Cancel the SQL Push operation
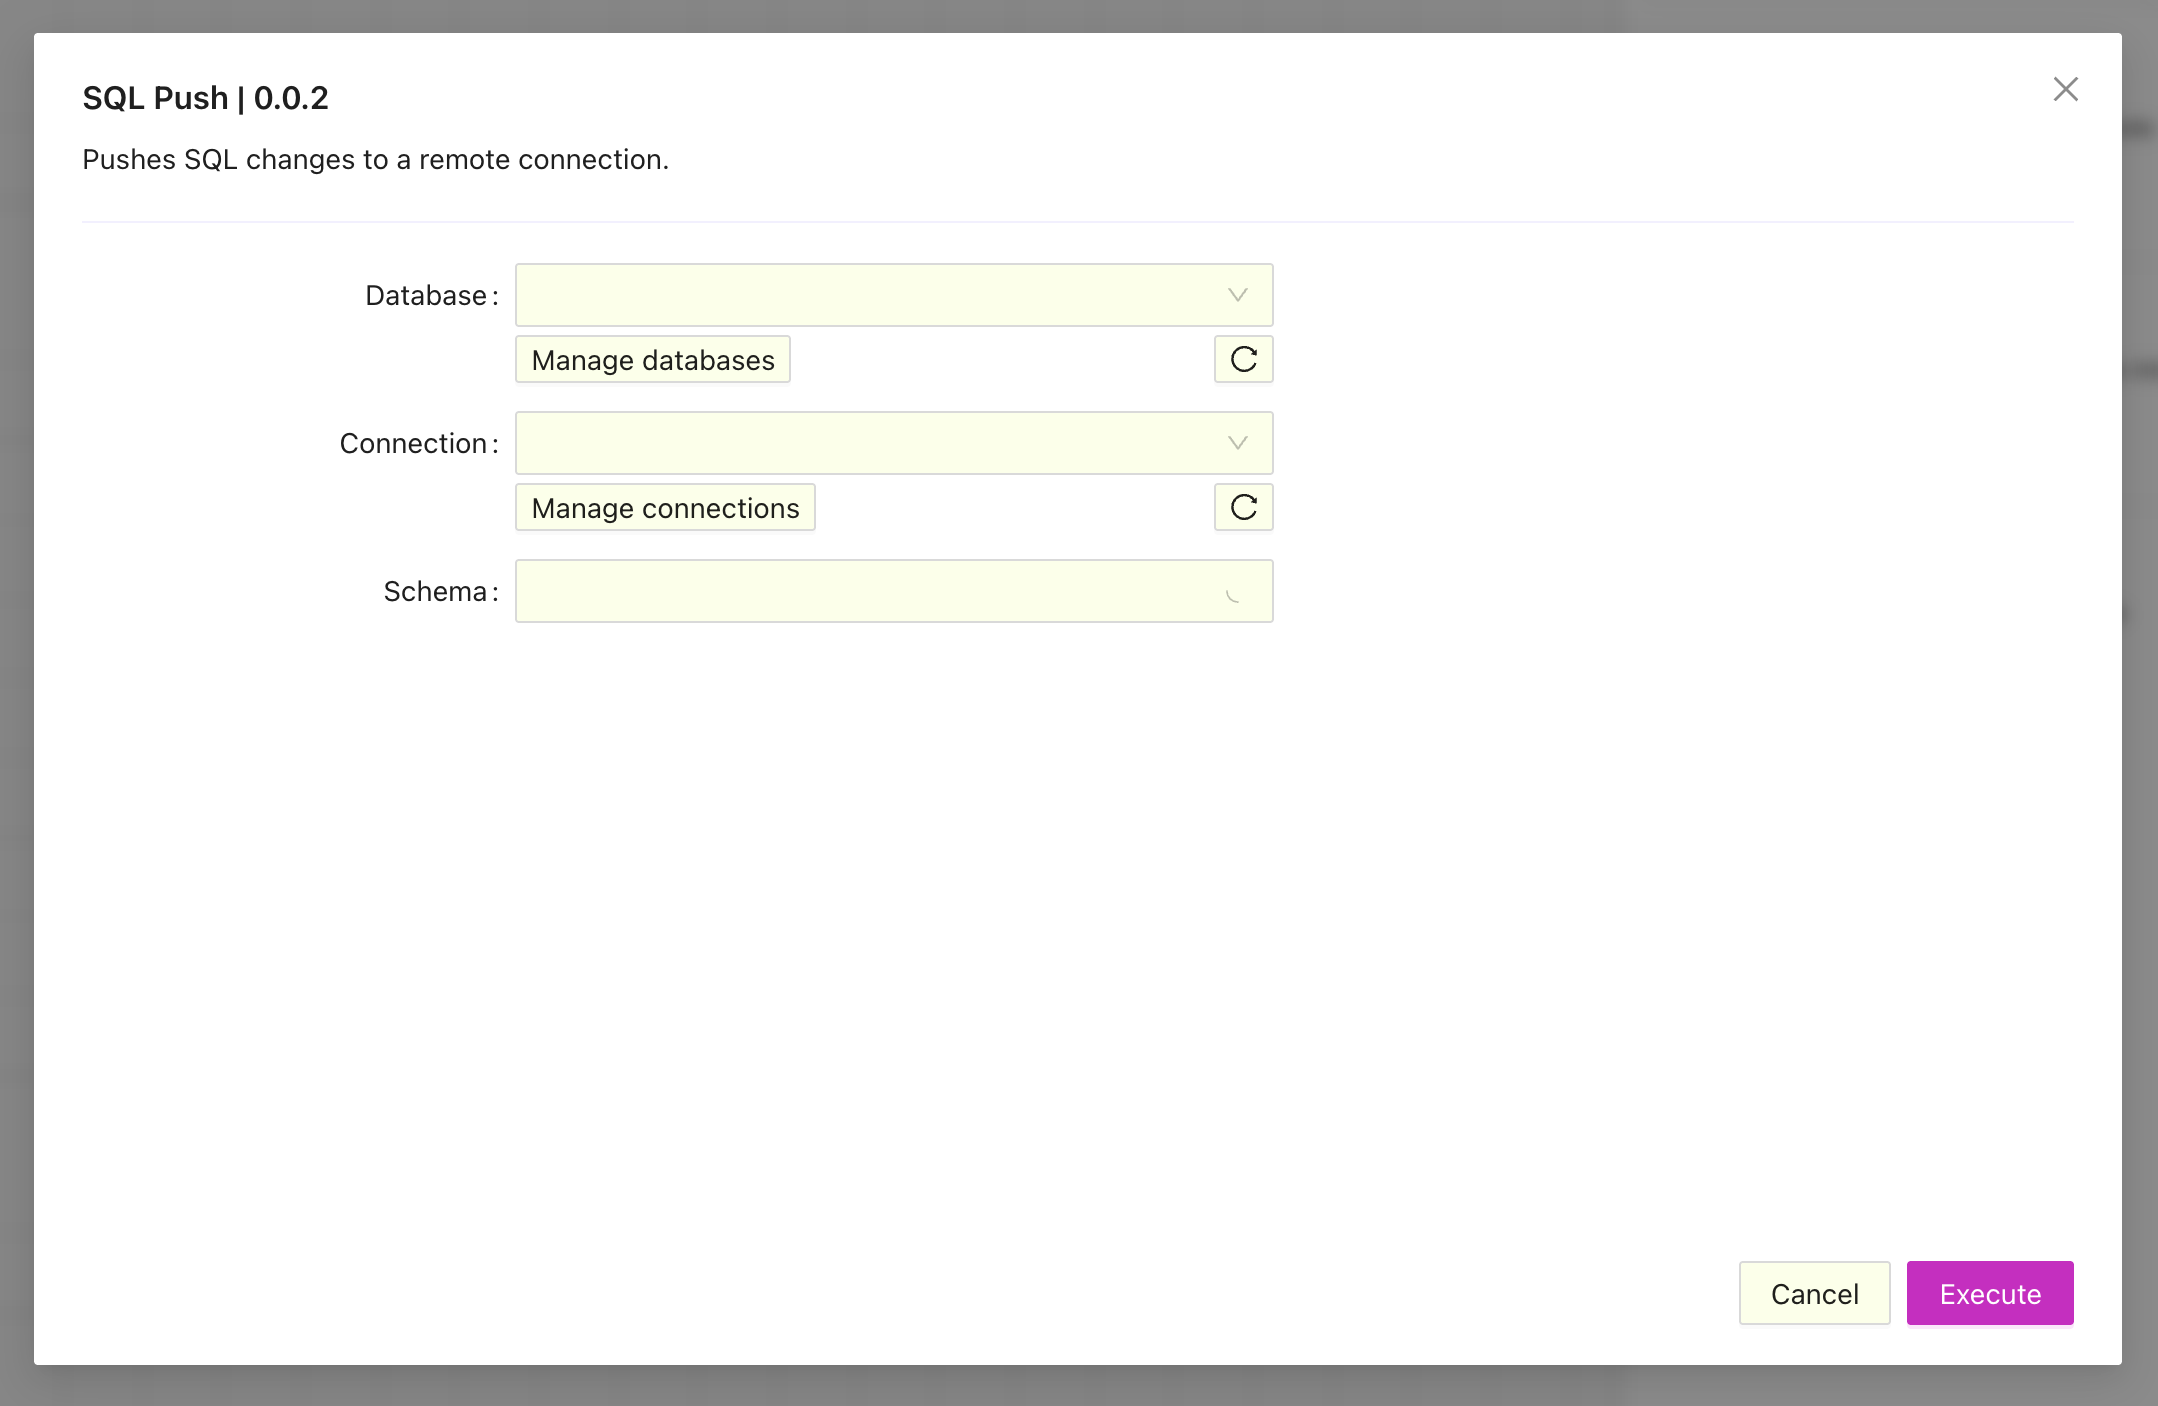Viewport: 2158px width, 1406px height. point(1814,1293)
